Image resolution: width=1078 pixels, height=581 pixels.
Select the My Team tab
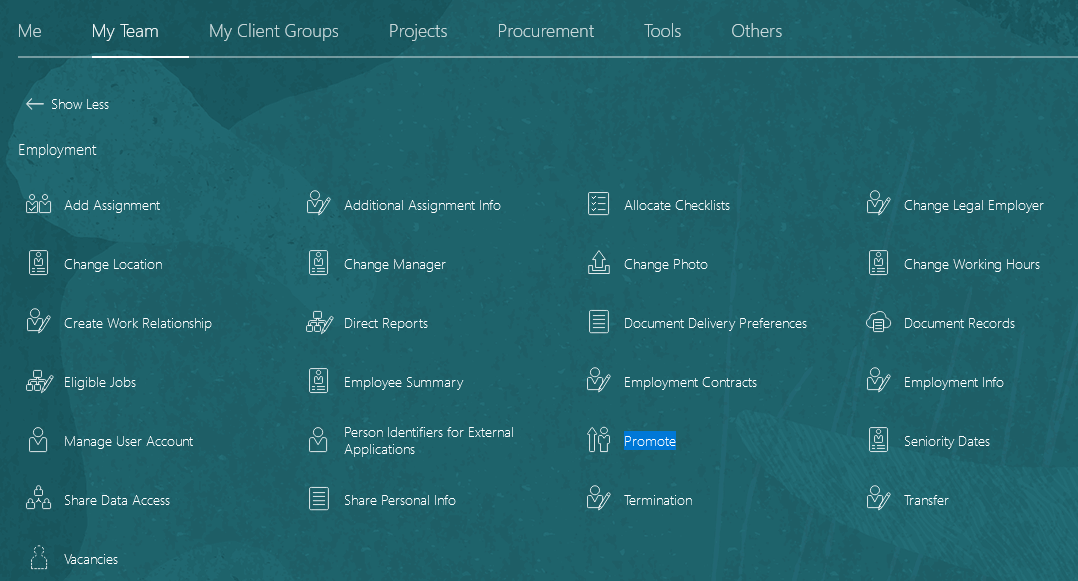point(125,31)
